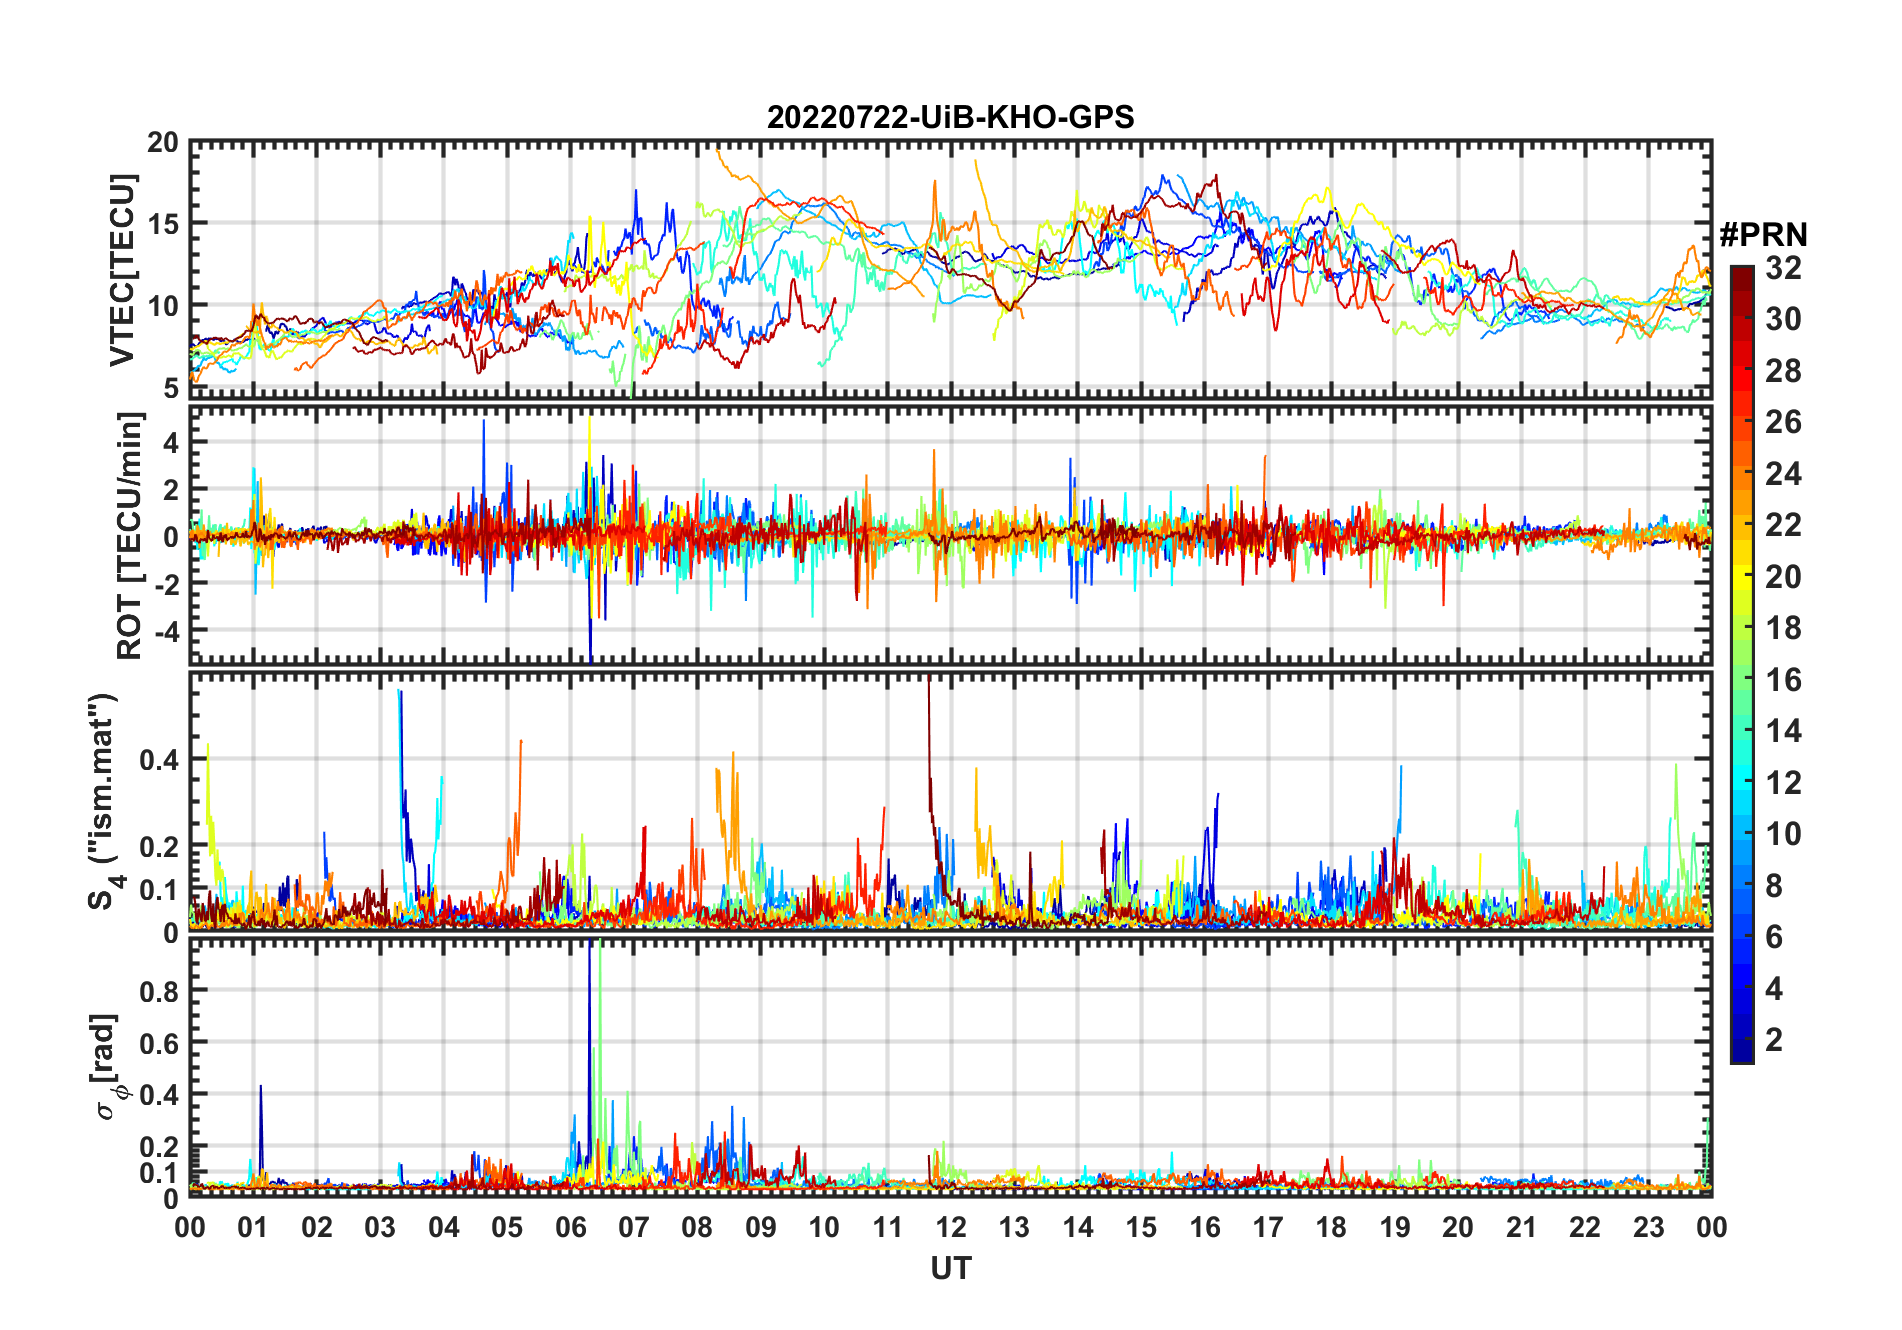Viewport: 1902px width, 1330px height.
Task: Select ROT axis tick label -4
Action: [x=166, y=631]
